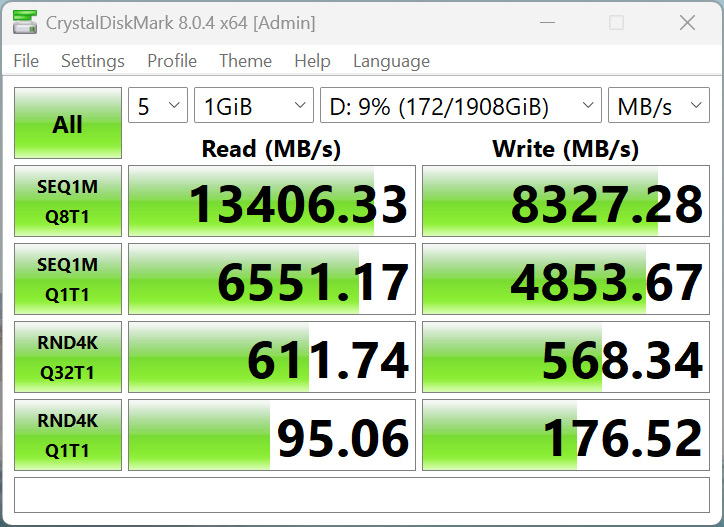The image size is (724, 527).
Task: Open the Theme menu
Action: tap(245, 61)
